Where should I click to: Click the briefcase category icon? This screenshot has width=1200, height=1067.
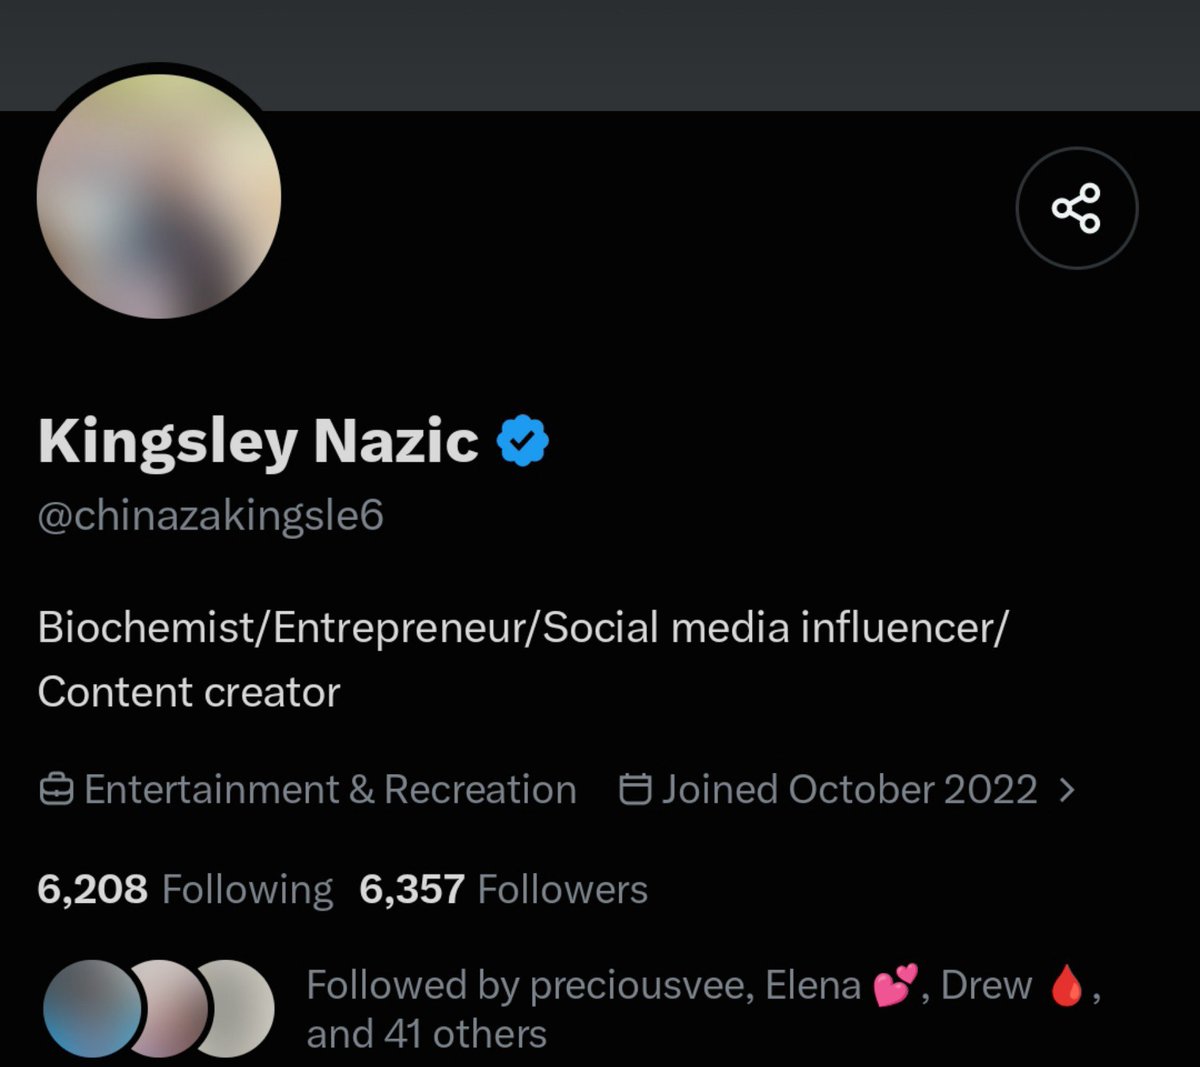coord(56,790)
